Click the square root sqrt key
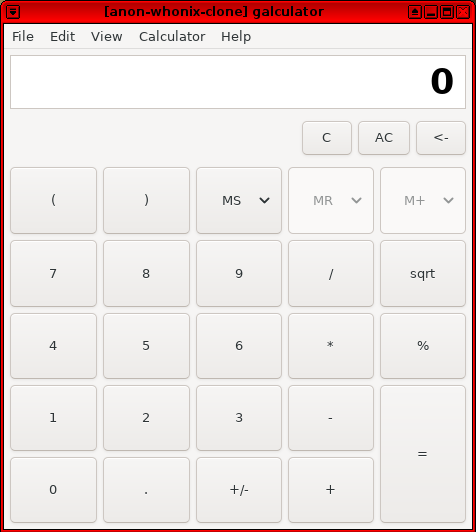Viewport: 476px width, 532px height. tap(423, 273)
